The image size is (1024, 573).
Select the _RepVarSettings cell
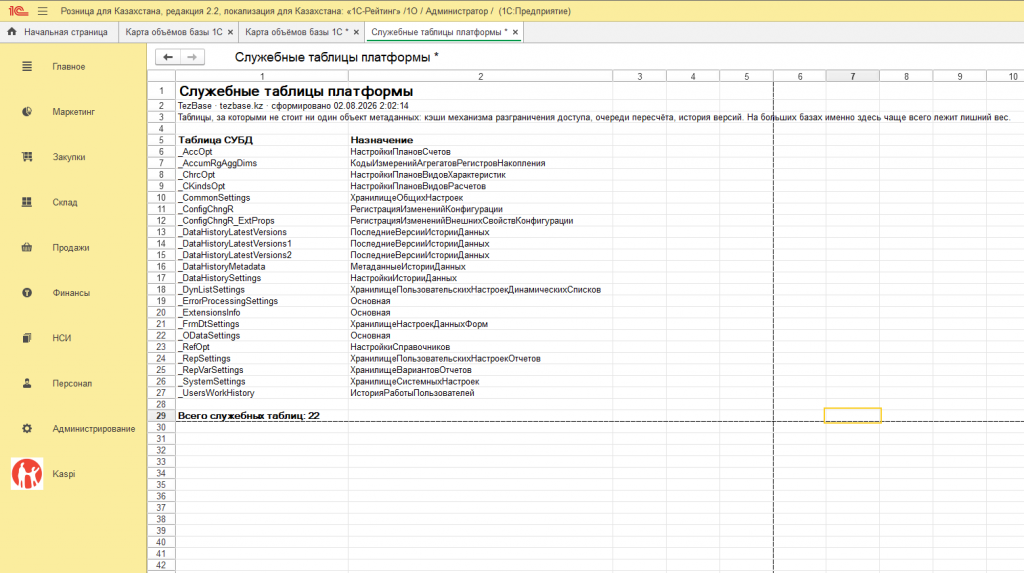[262, 370]
